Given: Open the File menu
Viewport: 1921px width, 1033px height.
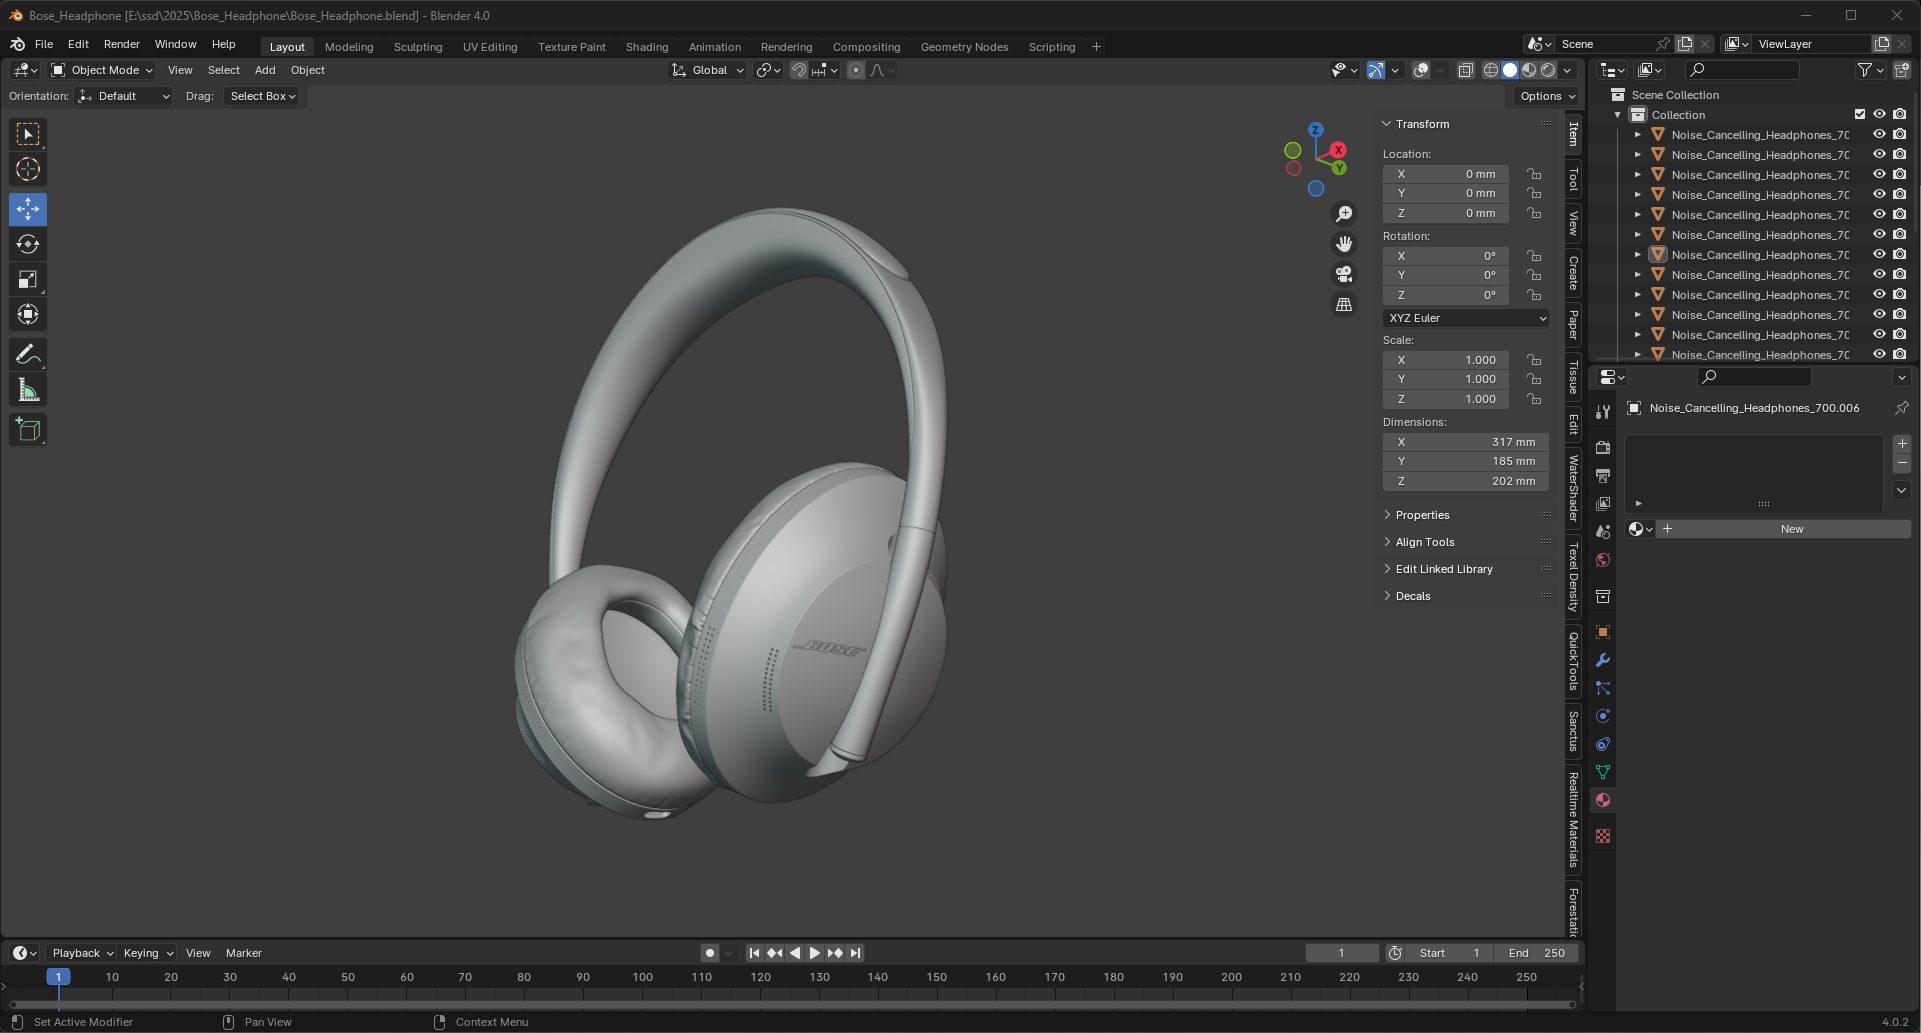Looking at the screenshot, I should pos(44,44).
